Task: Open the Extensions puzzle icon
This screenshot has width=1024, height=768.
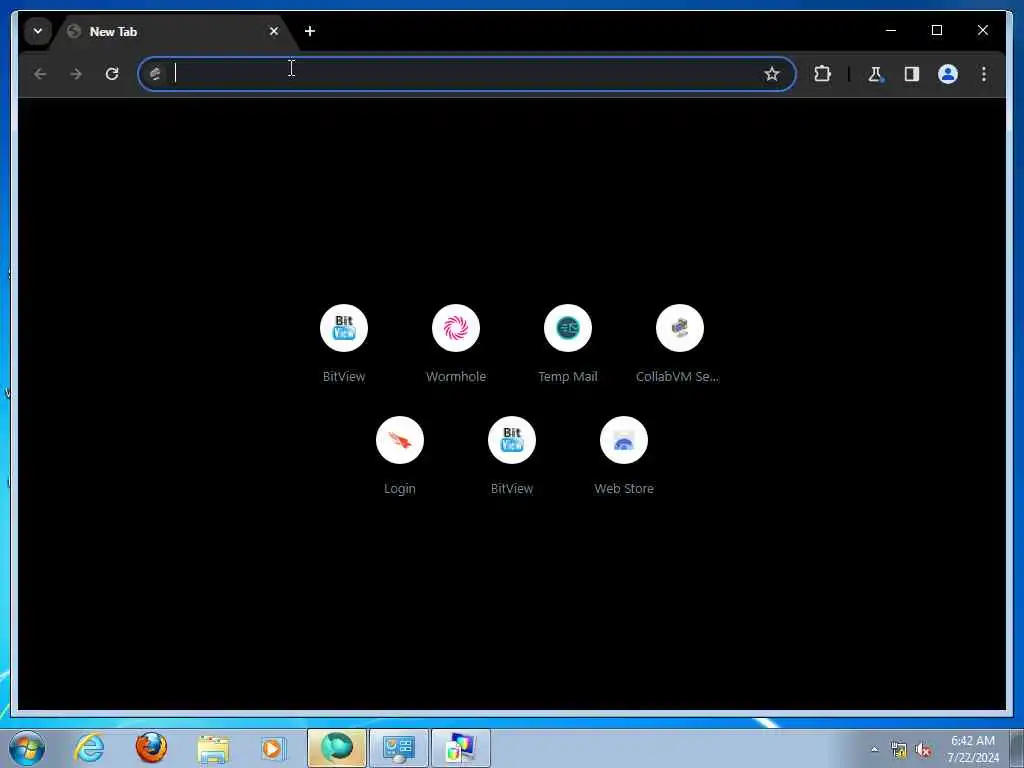Action: [822, 74]
